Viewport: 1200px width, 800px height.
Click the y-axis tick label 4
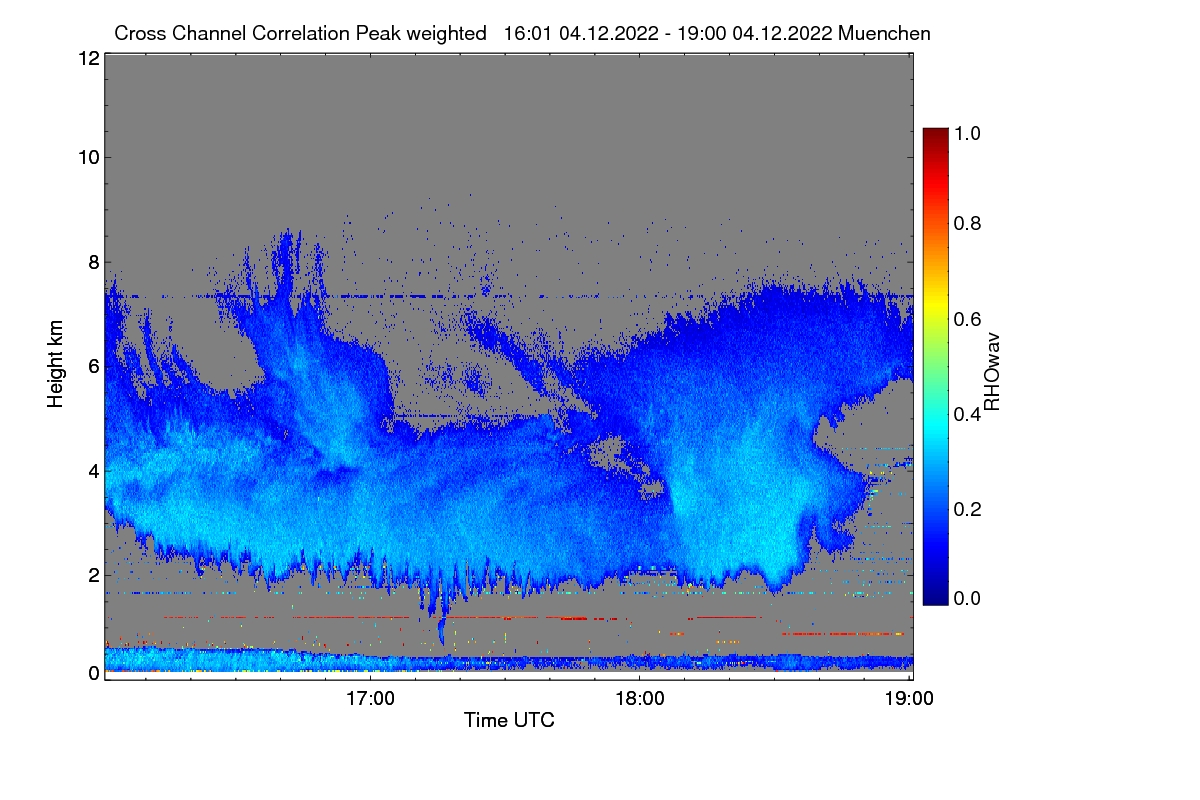click(92, 470)
